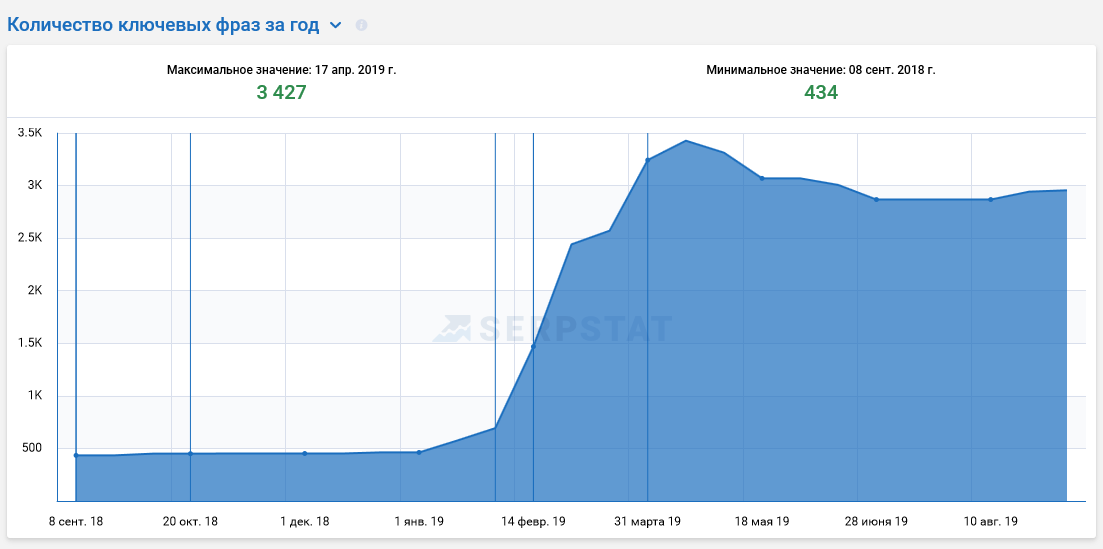Screen dimensions: 1103x549
Task: Click the x-axis label '18 мая 19'
Action: tap(762, 522)
